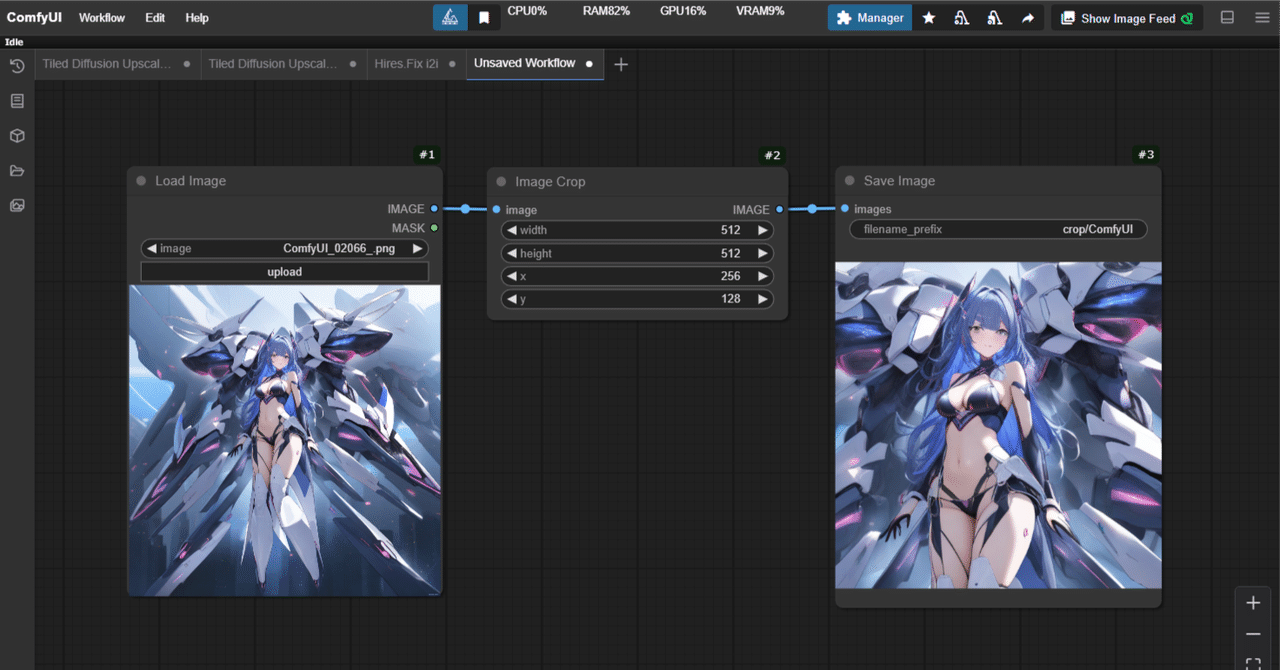Switch to the first Tiled Diffusion Upscal... tab
This screenshot has height=670, width=1280.
(116, 64)
